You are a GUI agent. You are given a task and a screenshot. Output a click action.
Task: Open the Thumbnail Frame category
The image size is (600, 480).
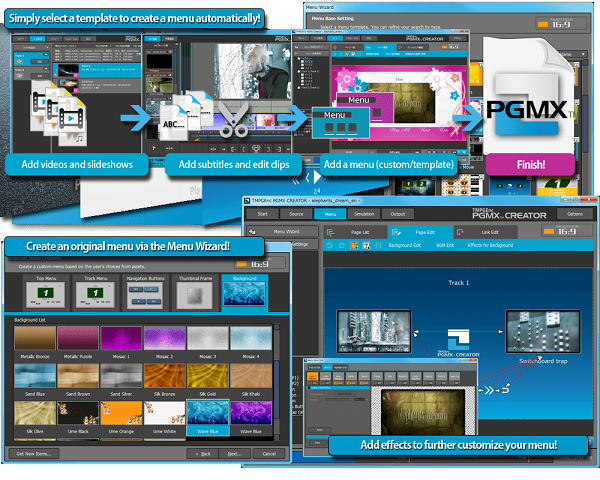click(195, 292)
